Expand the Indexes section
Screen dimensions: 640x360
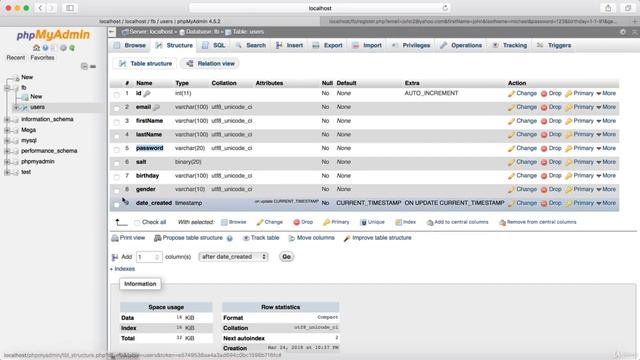pyautogui.click(x=122, y=269)
